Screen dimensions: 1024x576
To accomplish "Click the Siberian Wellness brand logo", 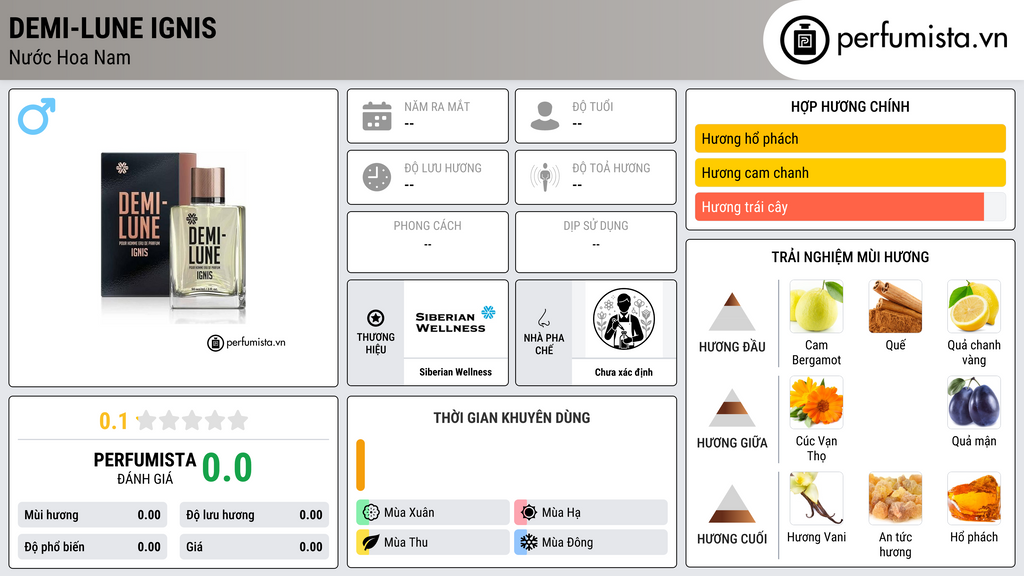I will (455, 319).
